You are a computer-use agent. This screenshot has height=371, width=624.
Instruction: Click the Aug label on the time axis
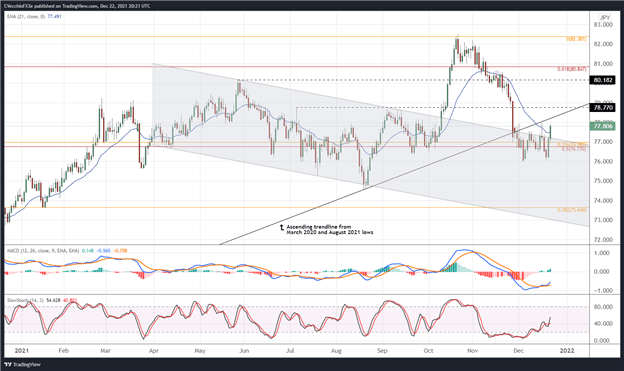point(336,351)
